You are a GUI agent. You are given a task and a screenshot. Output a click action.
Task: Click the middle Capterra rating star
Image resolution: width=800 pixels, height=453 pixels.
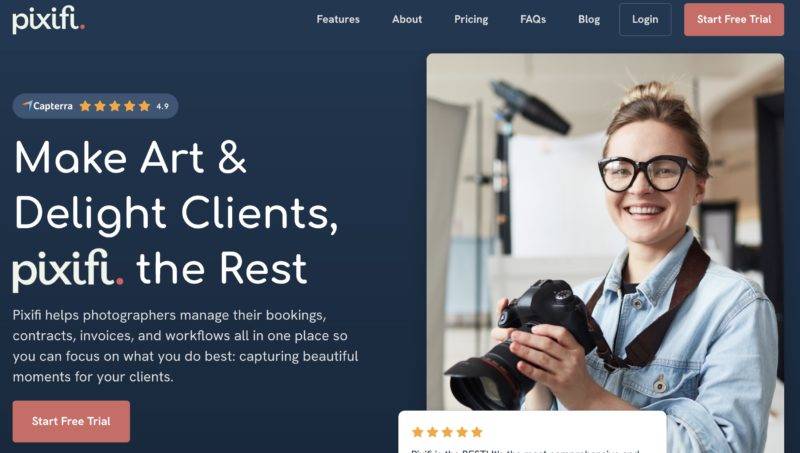coord(115,106)
